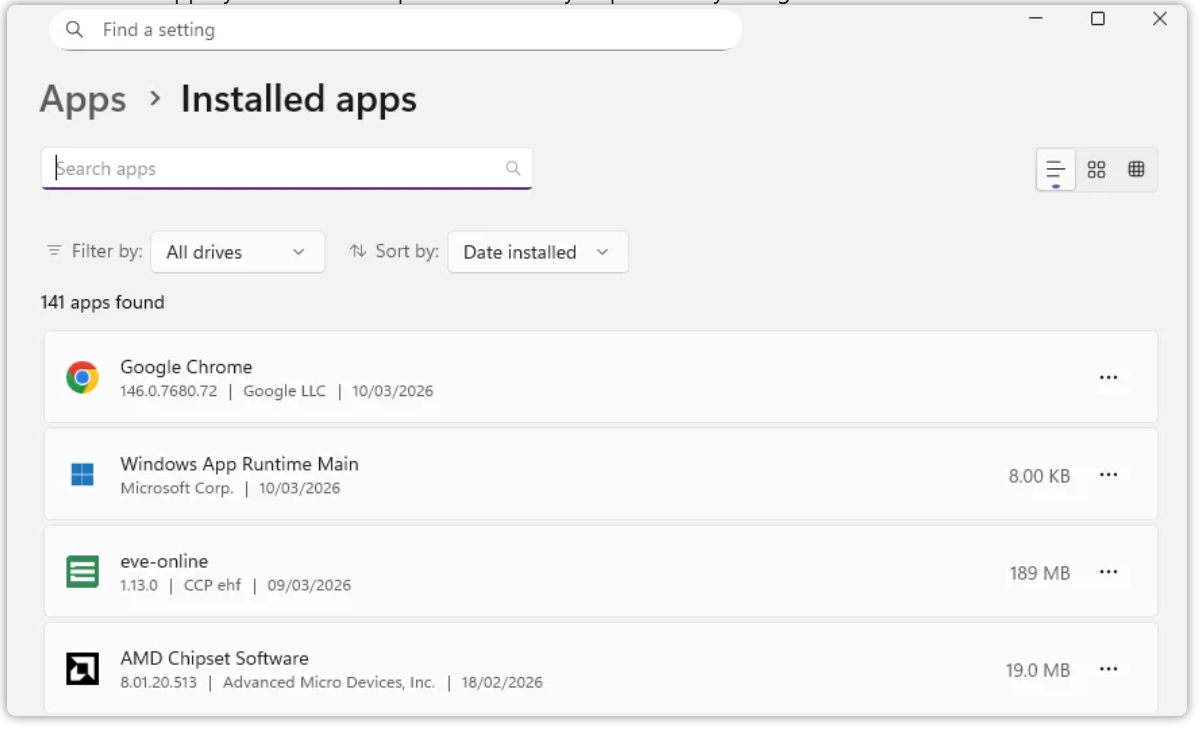
Task: Open more options for eve-online
Action: 1108,572
